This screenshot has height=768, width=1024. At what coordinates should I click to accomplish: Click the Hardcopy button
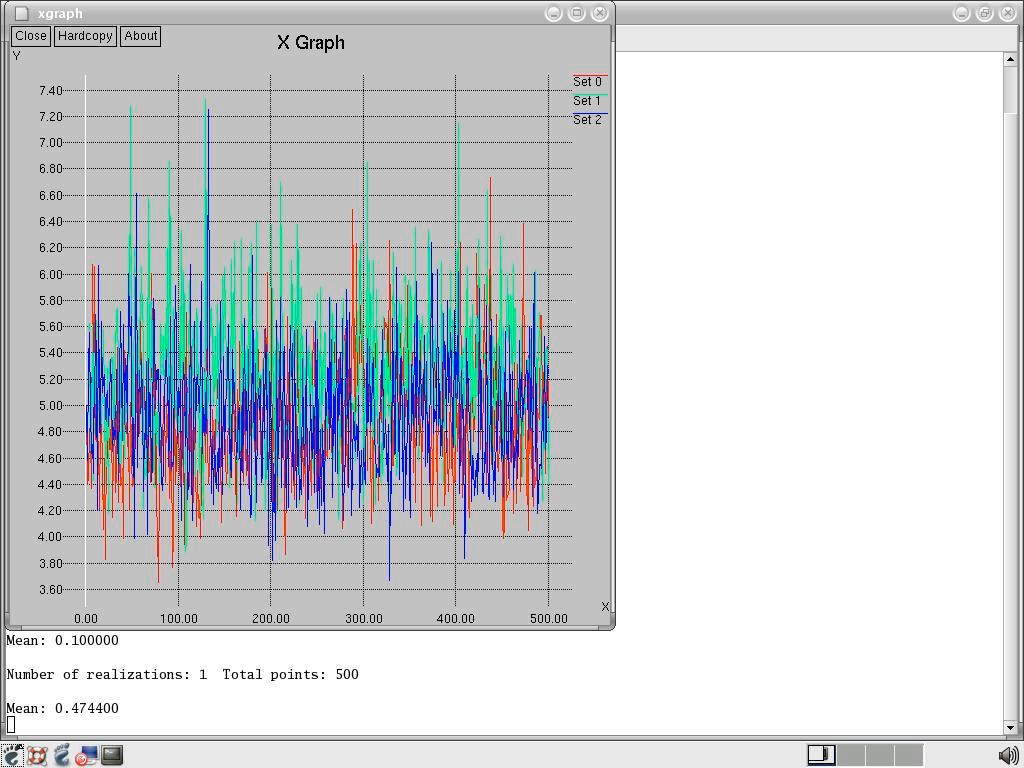pos(85,36)
